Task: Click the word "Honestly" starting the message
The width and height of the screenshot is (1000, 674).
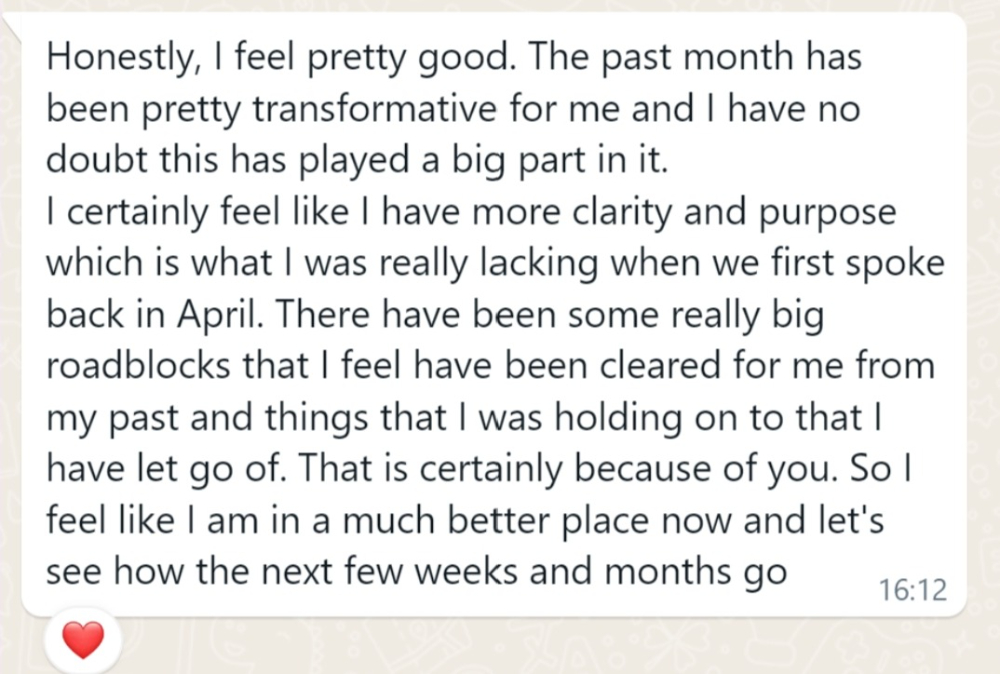Action: pos(119,57)
